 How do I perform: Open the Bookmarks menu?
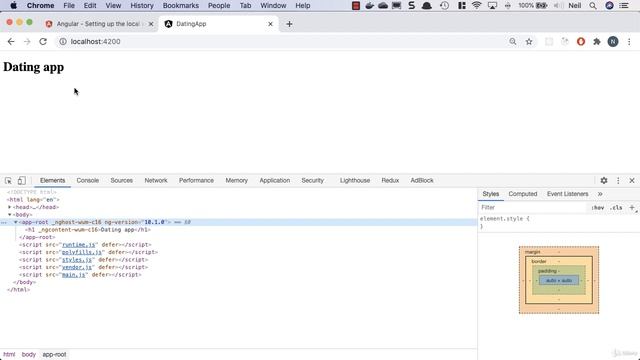(x=181, y=6)
